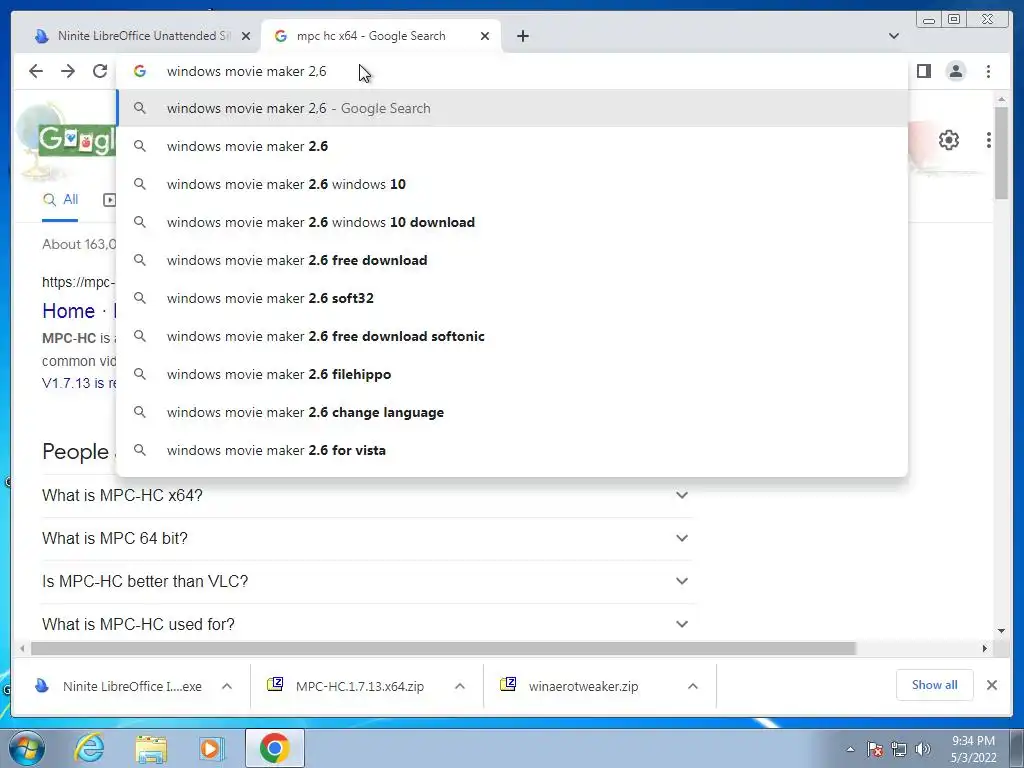Show hidden system tray icons

[850, 749]
